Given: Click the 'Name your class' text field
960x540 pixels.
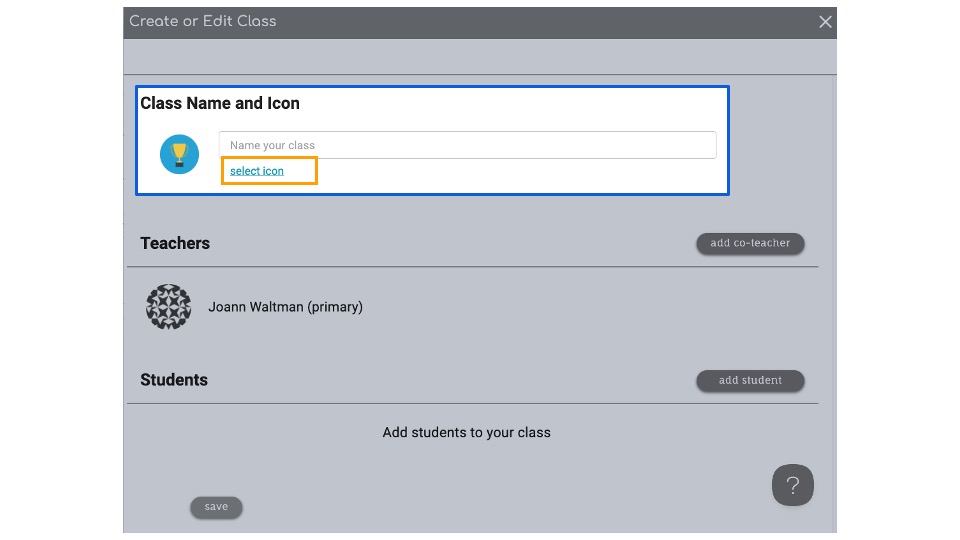Looking at the screenshot, I should pos(467,145).
